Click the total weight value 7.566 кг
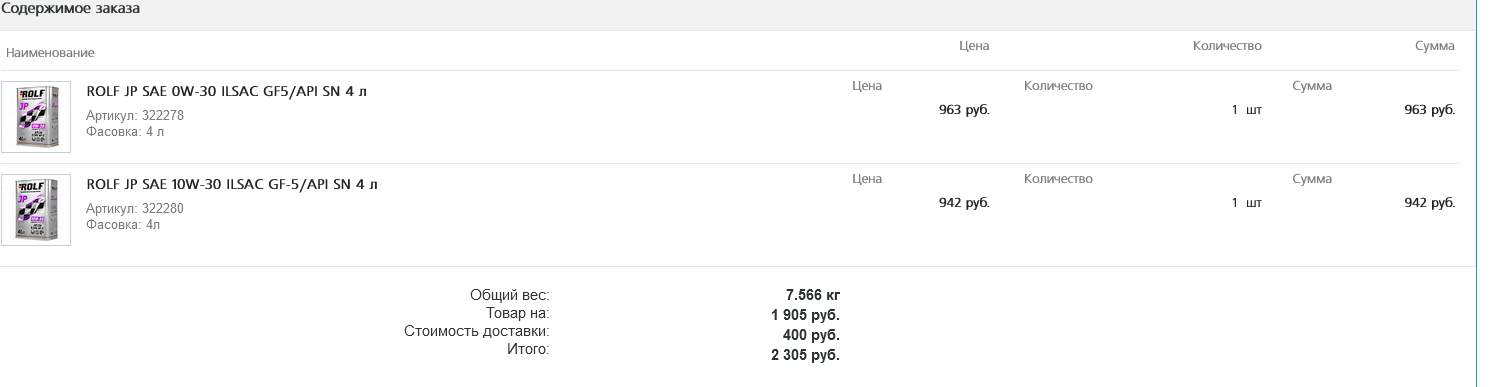This screenshot has height=387, width=1492. [x=813, y=295]
